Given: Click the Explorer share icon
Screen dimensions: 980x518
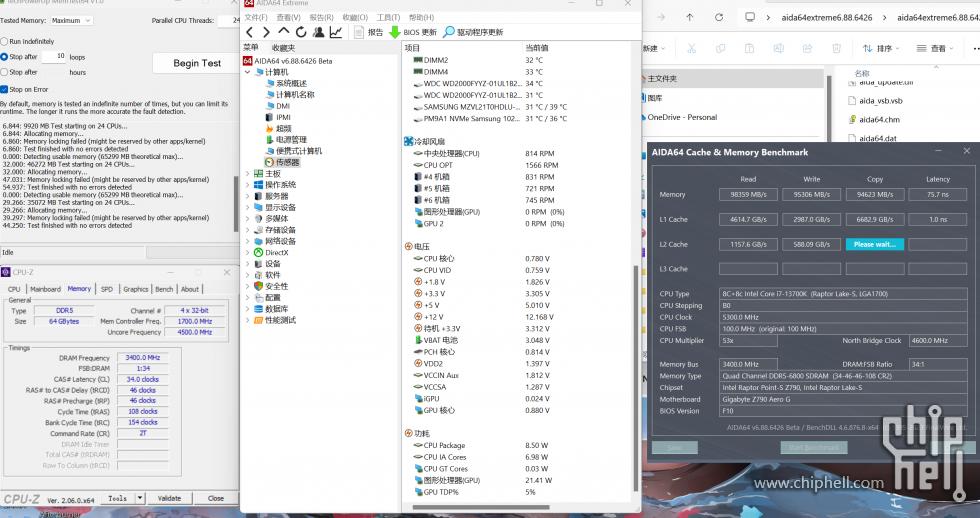Looking at the screenshot, I should (x=808, y=48).
